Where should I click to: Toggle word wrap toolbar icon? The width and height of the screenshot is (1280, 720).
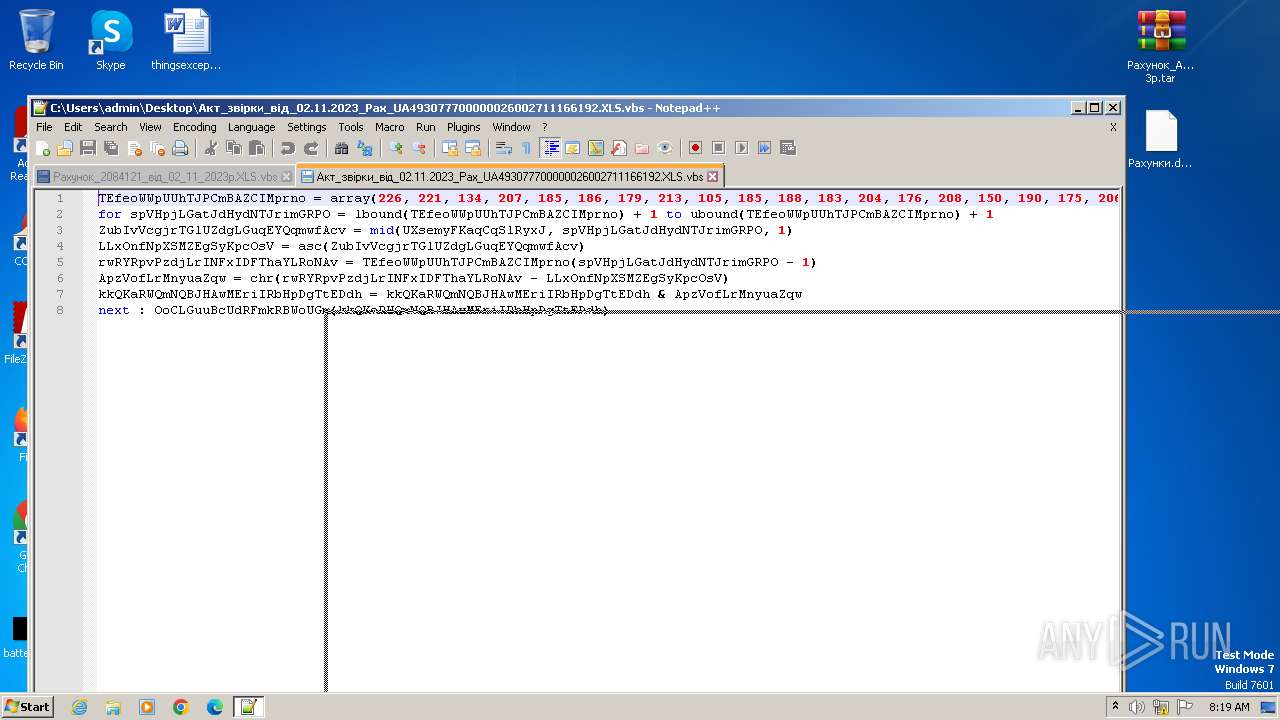coord(504,148)
